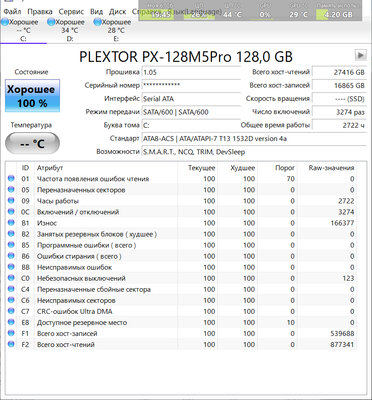The height and width of the screenshot is (400, 372).
Task: Click status circle for CRC-ошибок Ultra DMA
Action: [11, 311]
